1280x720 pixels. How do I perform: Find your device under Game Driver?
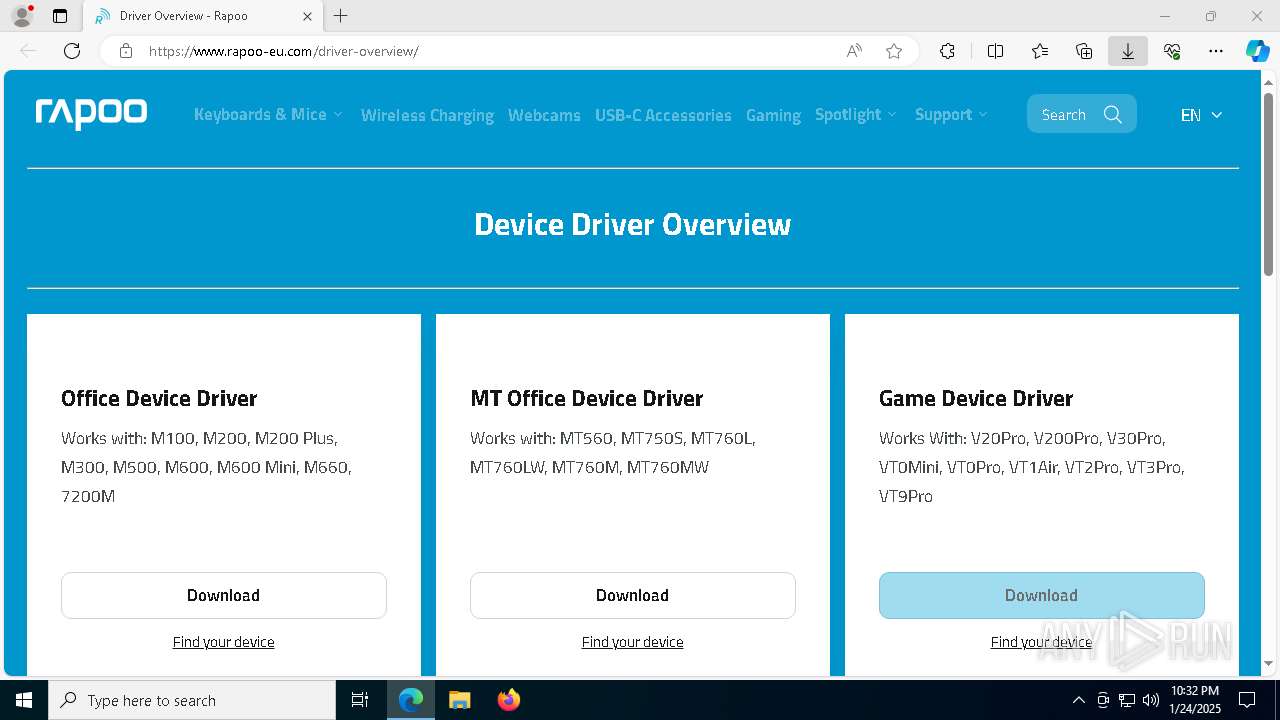click(x=1041, y=642)
